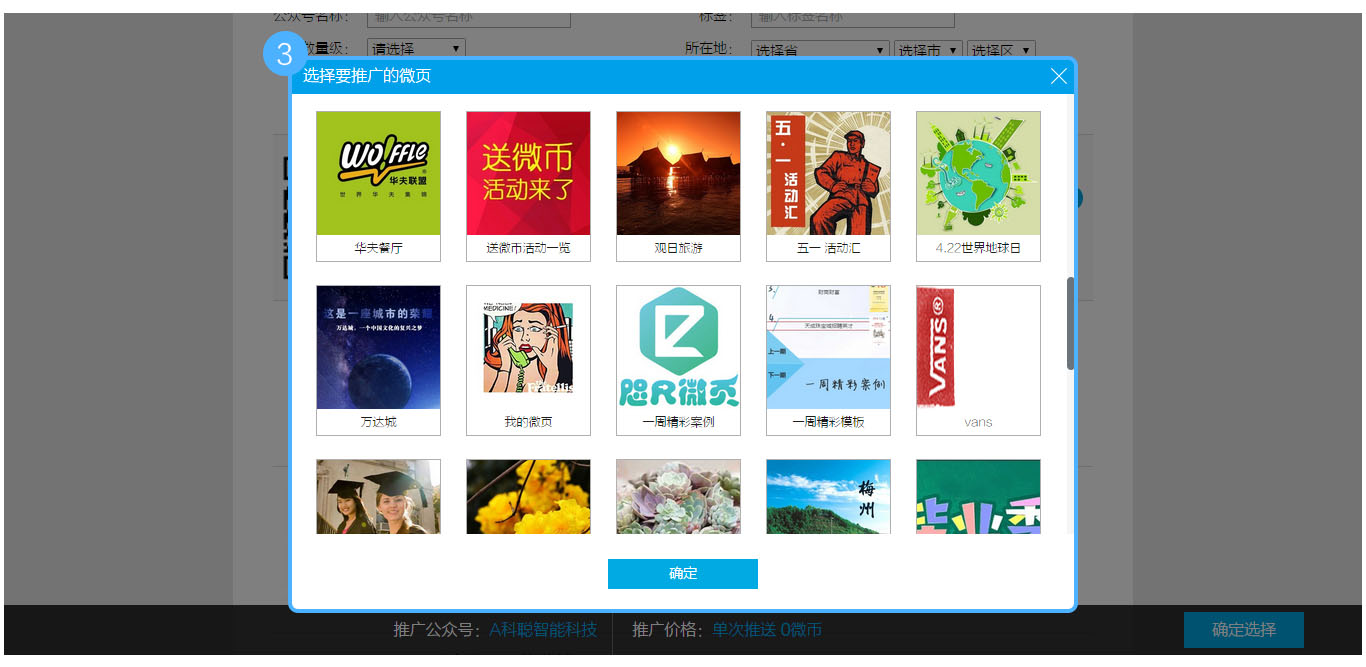Select the vans micro-page thumbnail
The width and height of the screenshot is (1366, 667).
[x=978, y=348]
